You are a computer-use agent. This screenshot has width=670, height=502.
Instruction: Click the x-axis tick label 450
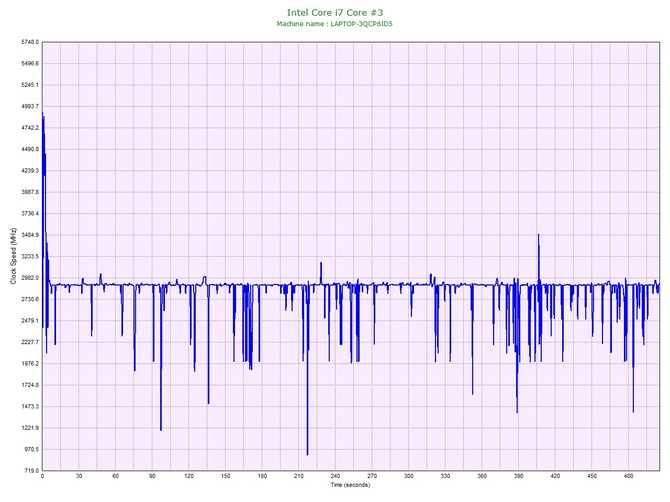click(x=592, y=476)
